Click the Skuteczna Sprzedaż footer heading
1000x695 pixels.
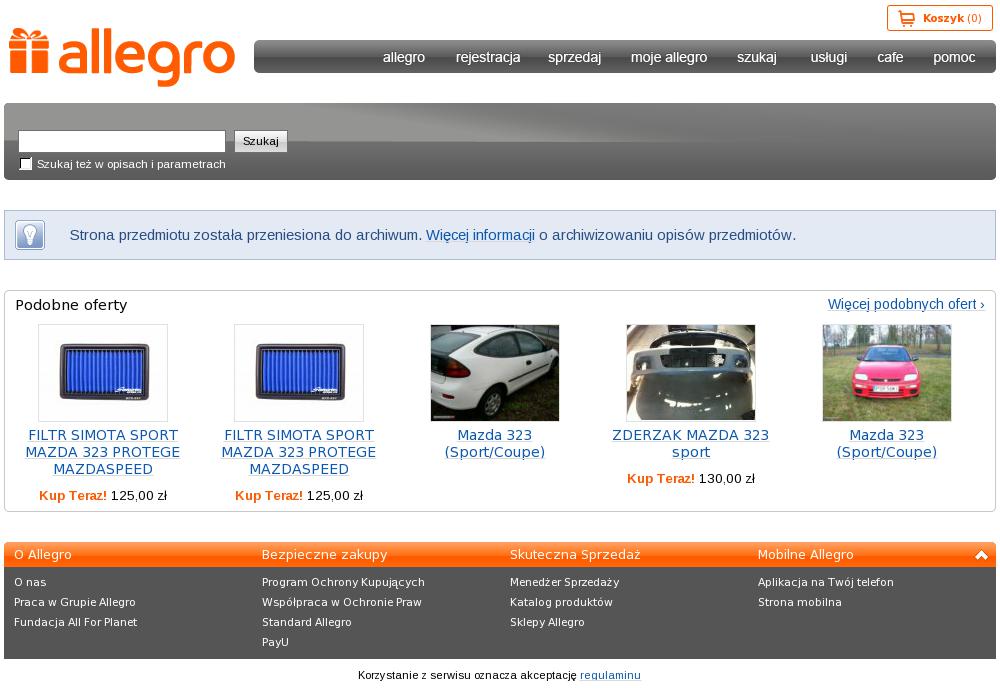point(575,555)
